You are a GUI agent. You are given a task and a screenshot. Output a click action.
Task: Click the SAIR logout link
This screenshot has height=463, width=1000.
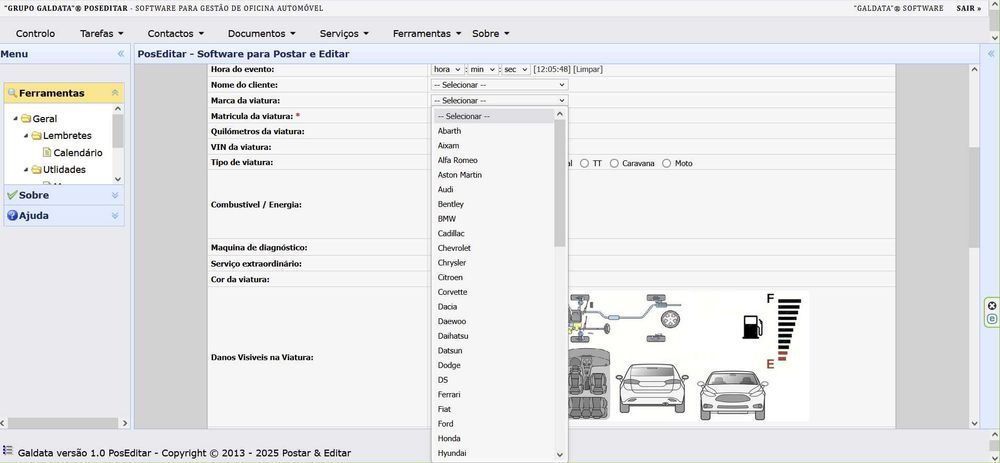[968, 8]
